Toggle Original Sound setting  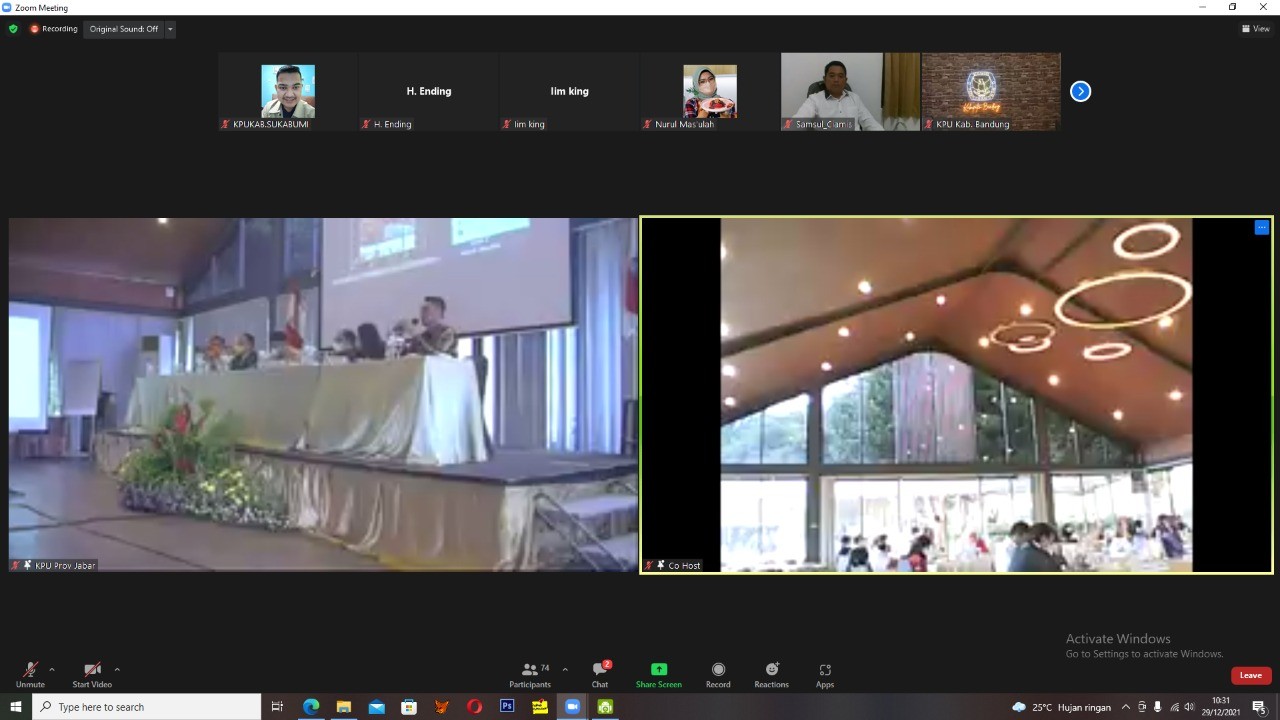(x=124, y=29)
